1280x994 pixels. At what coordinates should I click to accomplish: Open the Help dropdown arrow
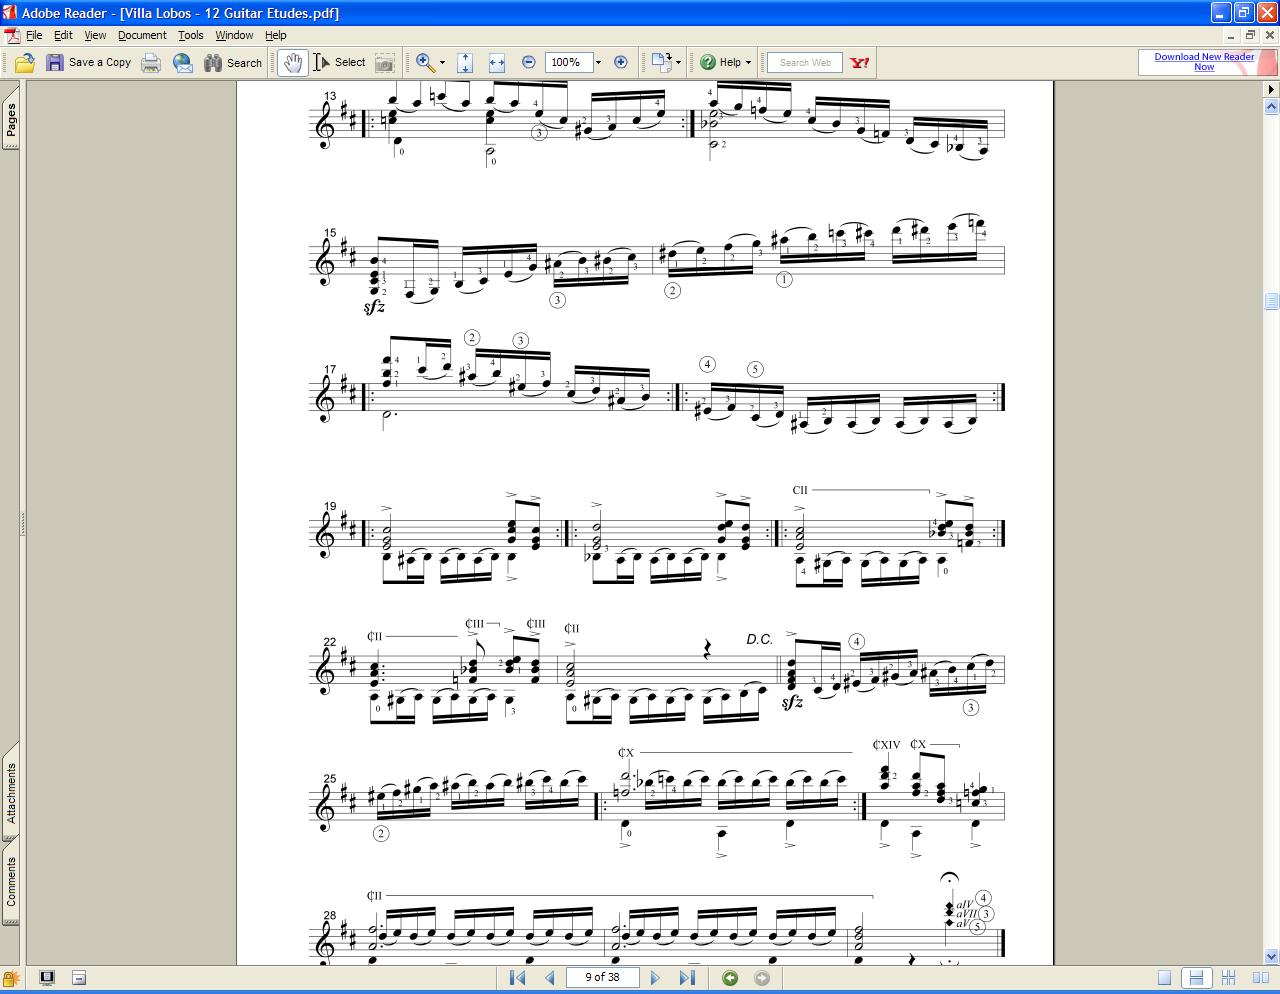coord(748,62)
